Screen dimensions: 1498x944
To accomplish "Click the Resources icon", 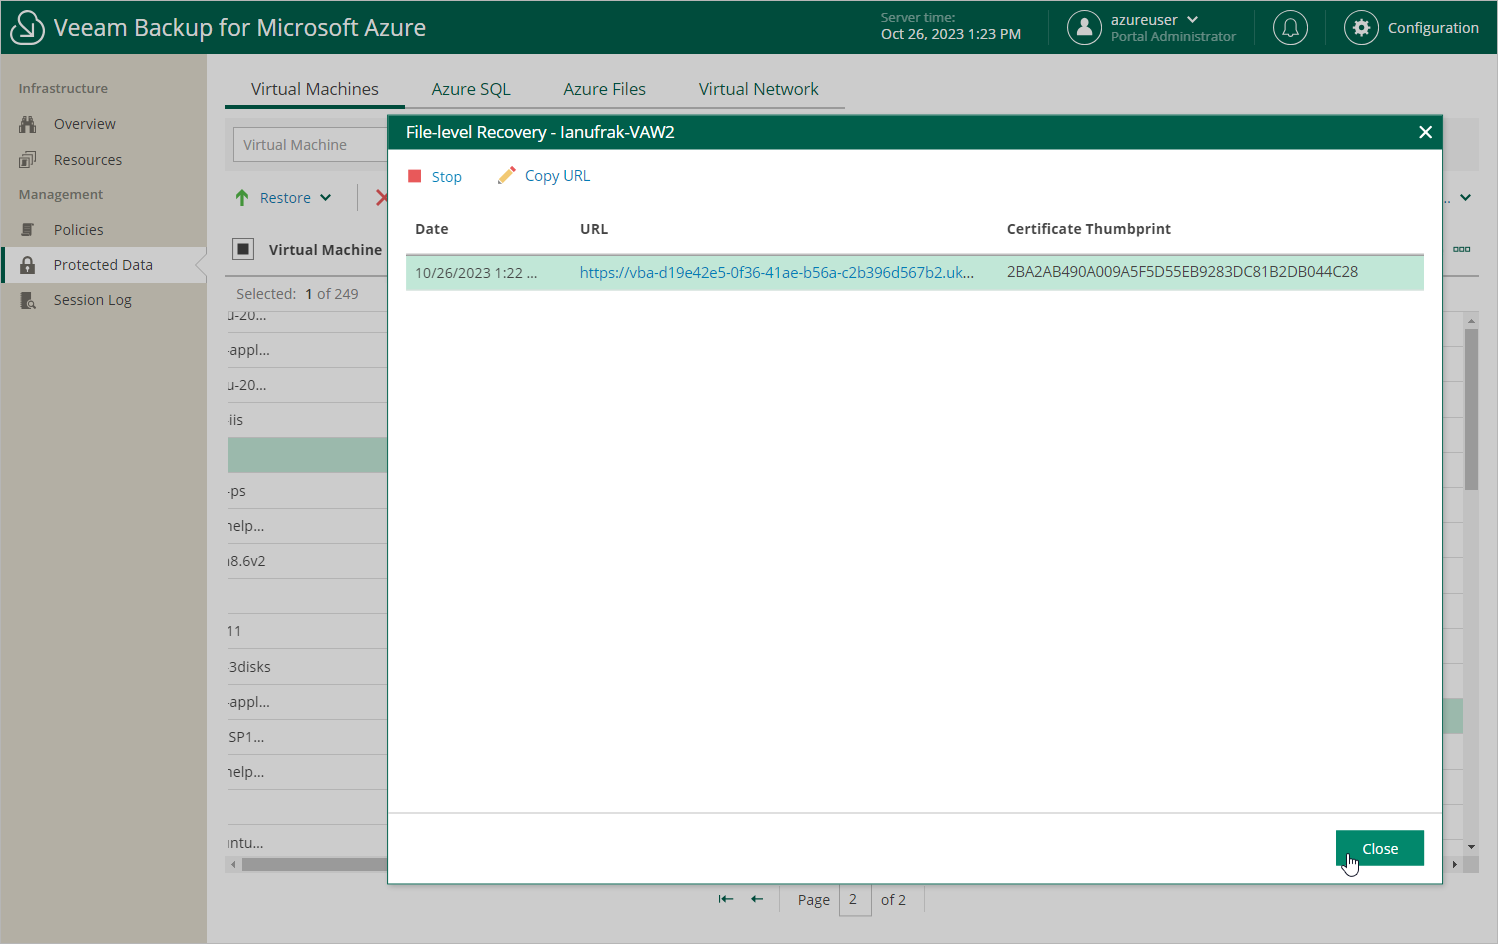I will pyautogui.click(x=28, y=160).
